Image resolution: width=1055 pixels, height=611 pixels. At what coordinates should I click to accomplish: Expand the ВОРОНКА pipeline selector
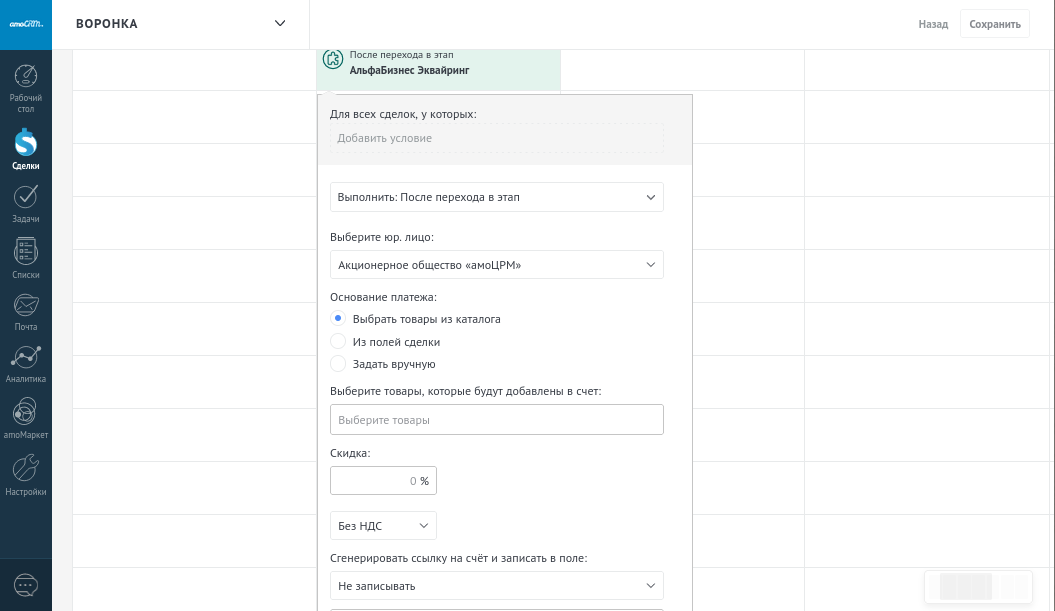(279, 24)
